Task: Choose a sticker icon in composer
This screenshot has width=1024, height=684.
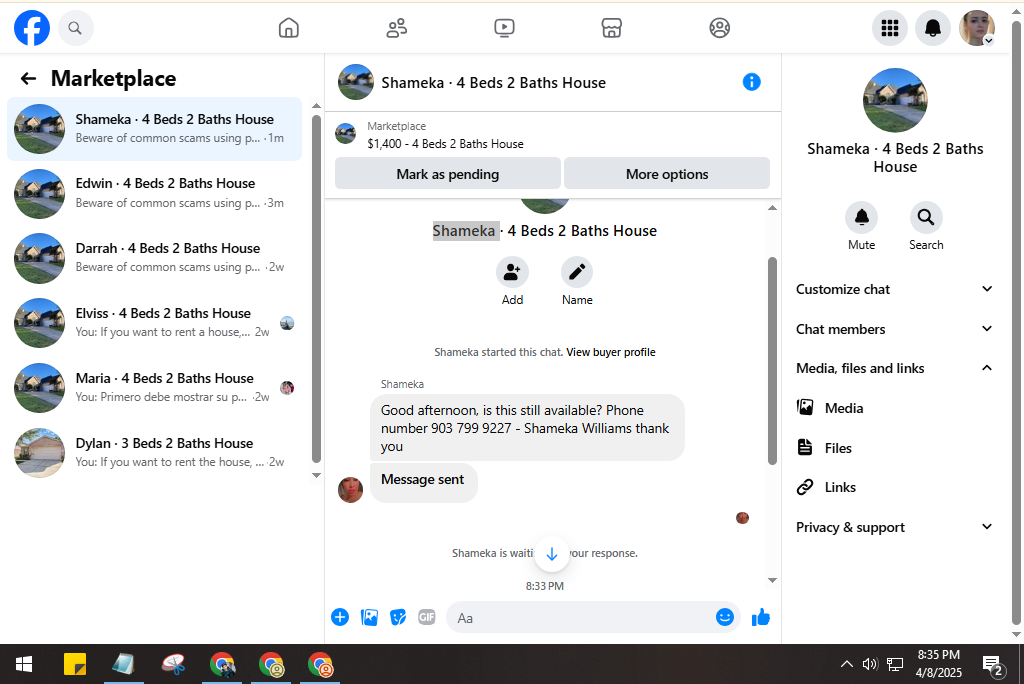Action: pos(398,617)
